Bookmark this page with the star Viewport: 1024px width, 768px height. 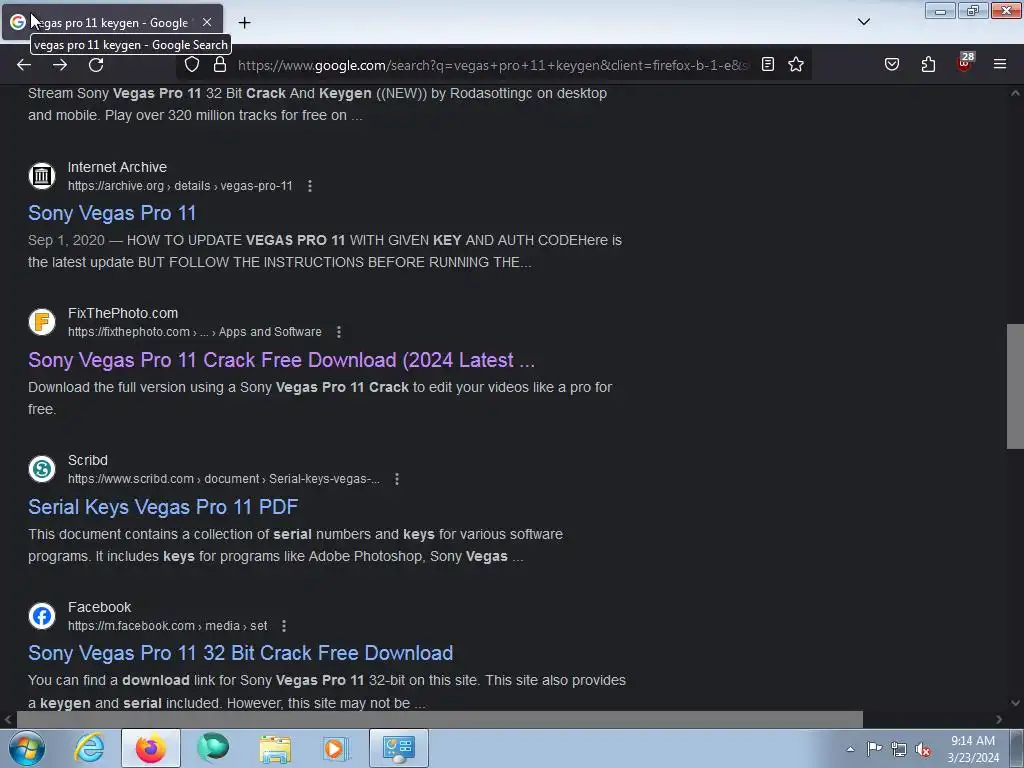[x=795, y=64]
